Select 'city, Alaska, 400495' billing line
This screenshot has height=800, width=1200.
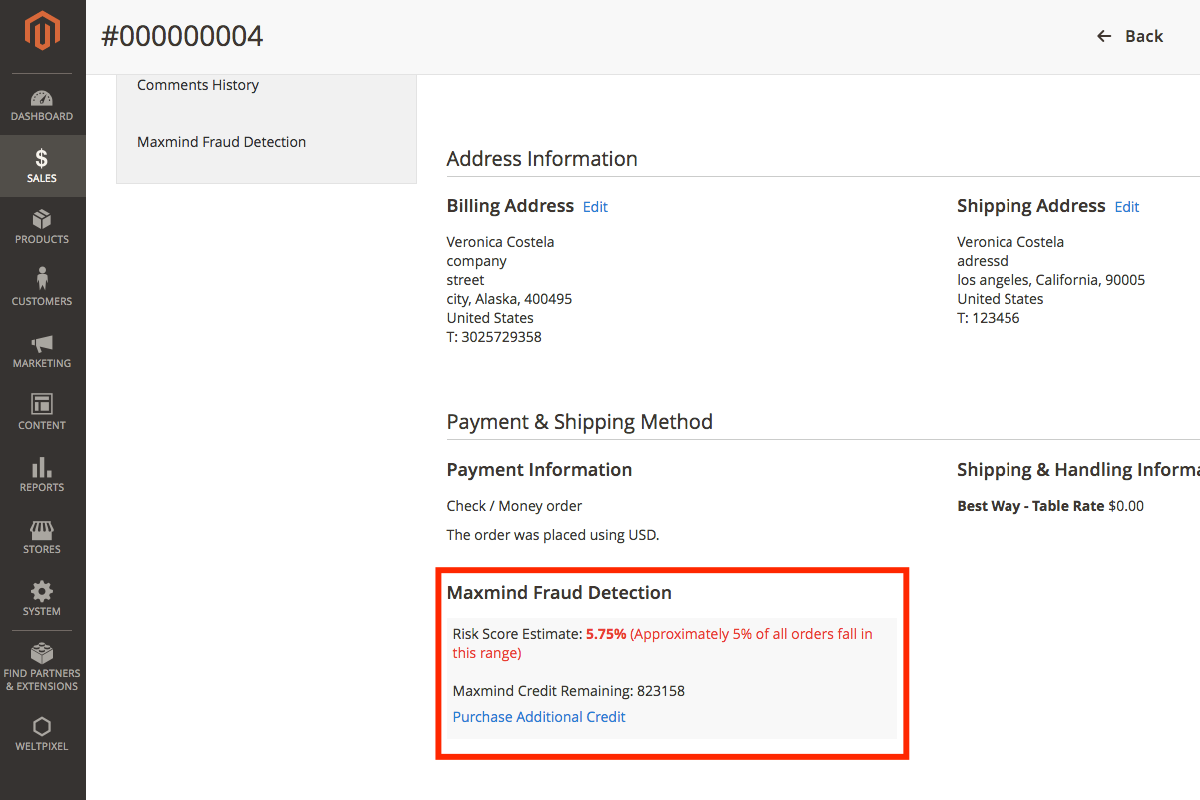[510, 299]
